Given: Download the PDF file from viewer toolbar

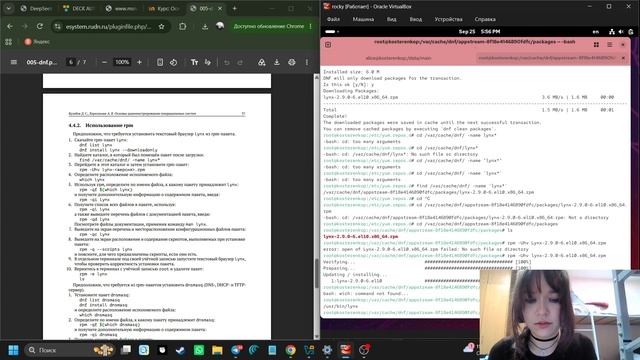Looking at the screenshot, I should (277, 62).
